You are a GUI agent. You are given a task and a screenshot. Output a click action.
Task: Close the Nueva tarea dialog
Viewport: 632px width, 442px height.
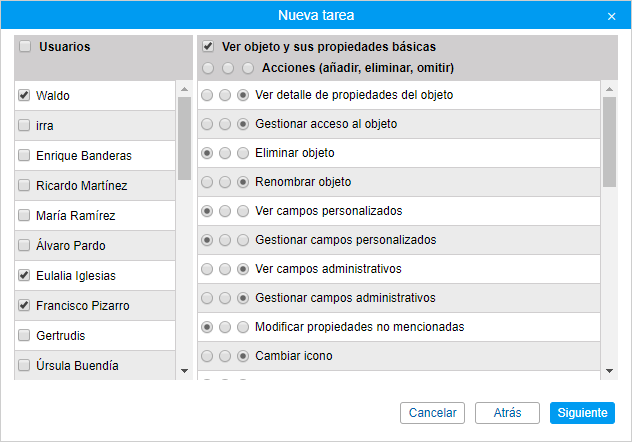611,16
